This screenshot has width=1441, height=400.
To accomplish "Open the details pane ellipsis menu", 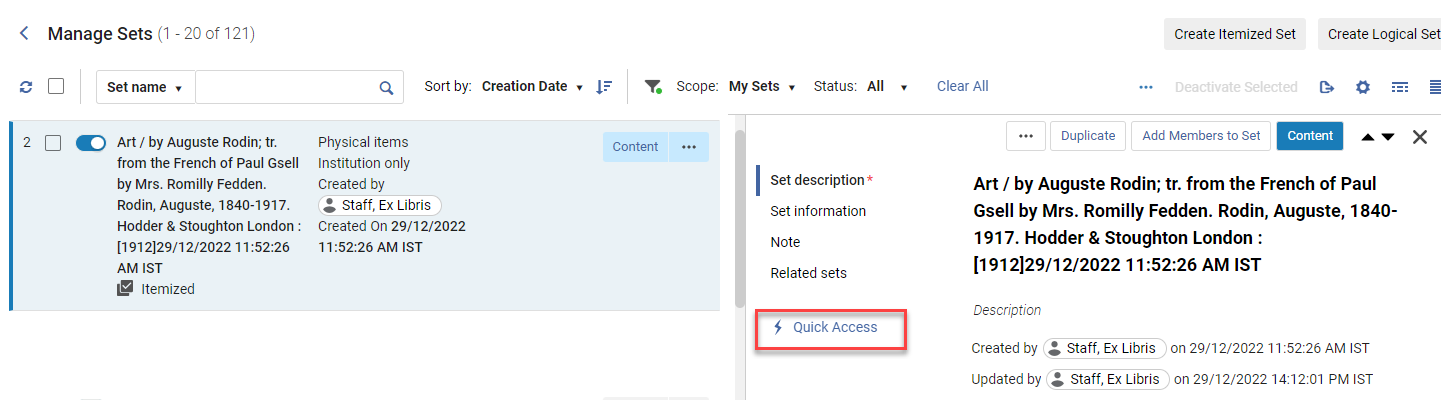I will tap(1025, 136).
